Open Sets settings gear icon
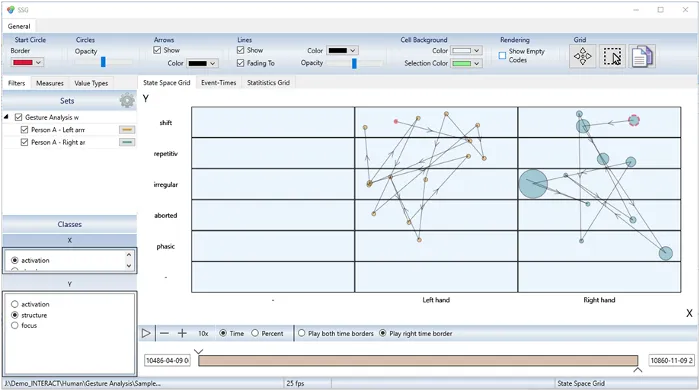Image resolution: width=700 pixels, height=391 pixels. (127, 101)
